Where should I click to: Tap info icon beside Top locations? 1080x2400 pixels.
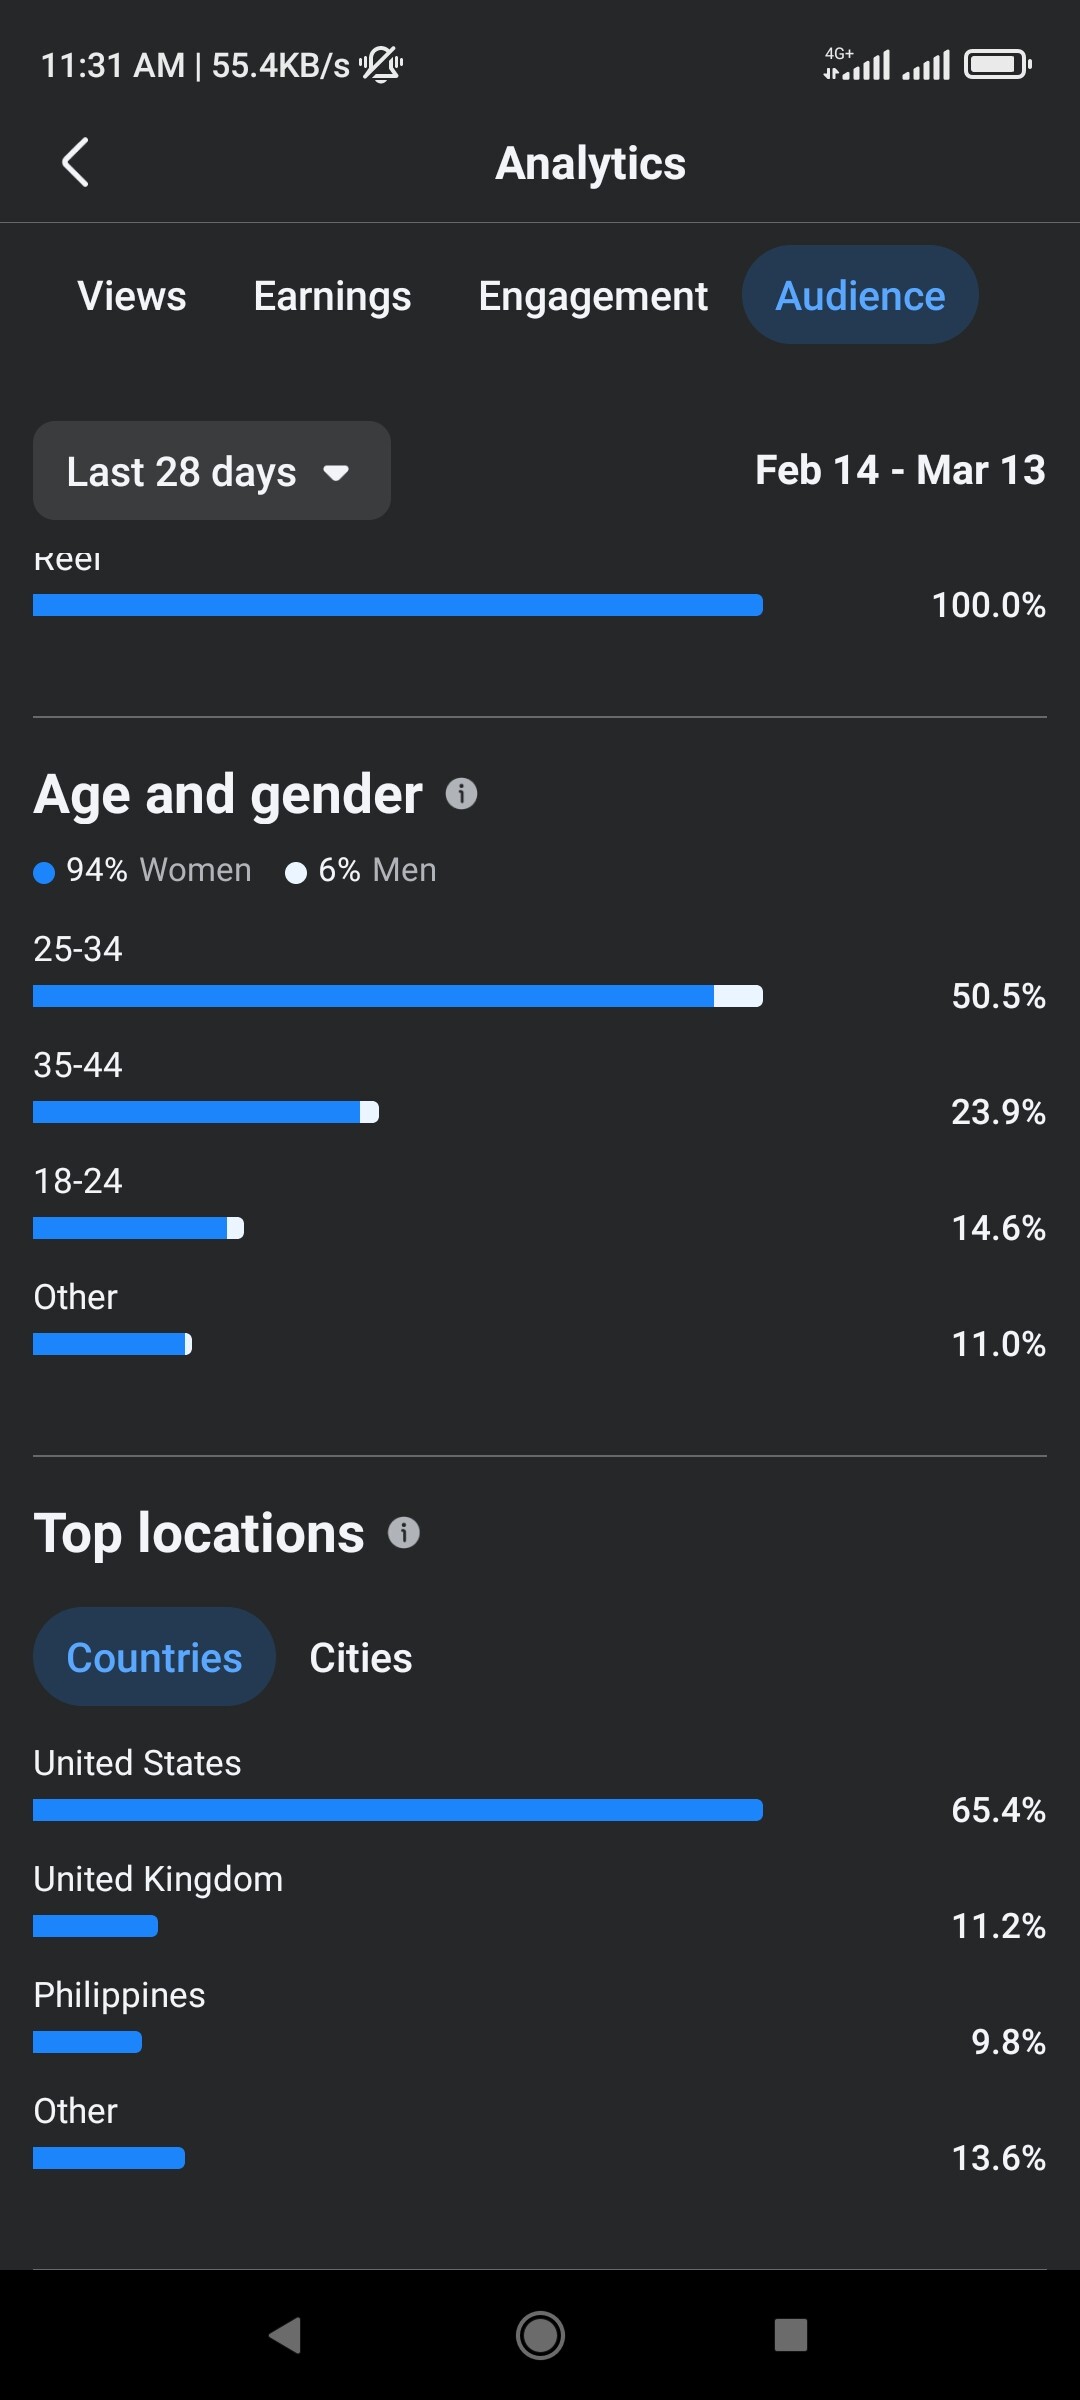point(403,1532)
